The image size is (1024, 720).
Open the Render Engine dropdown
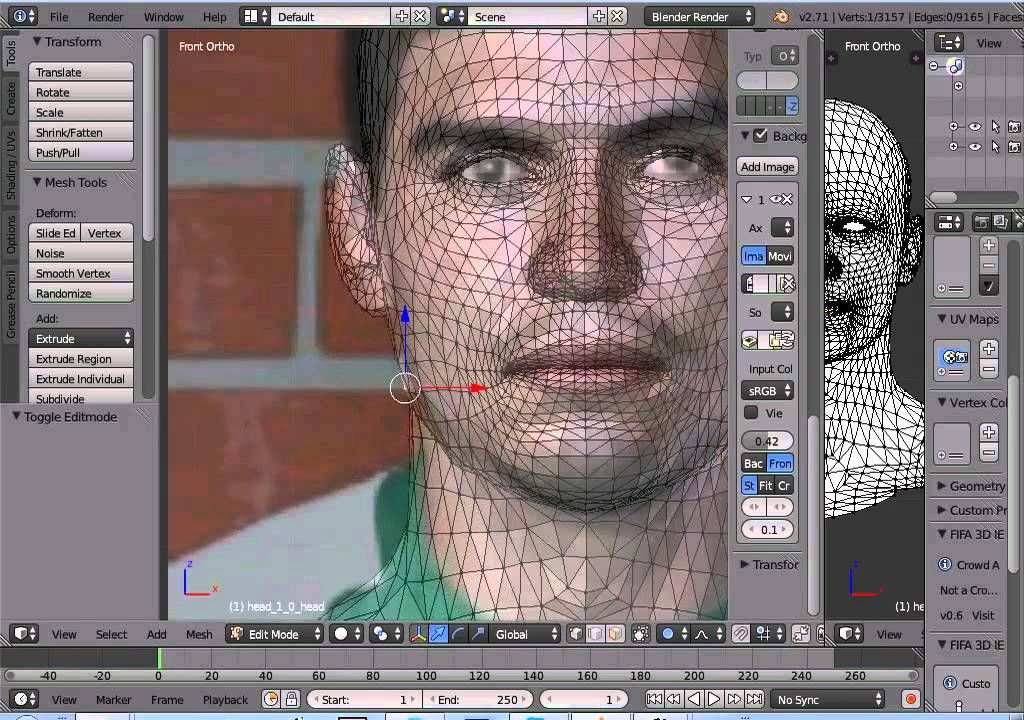699,16
